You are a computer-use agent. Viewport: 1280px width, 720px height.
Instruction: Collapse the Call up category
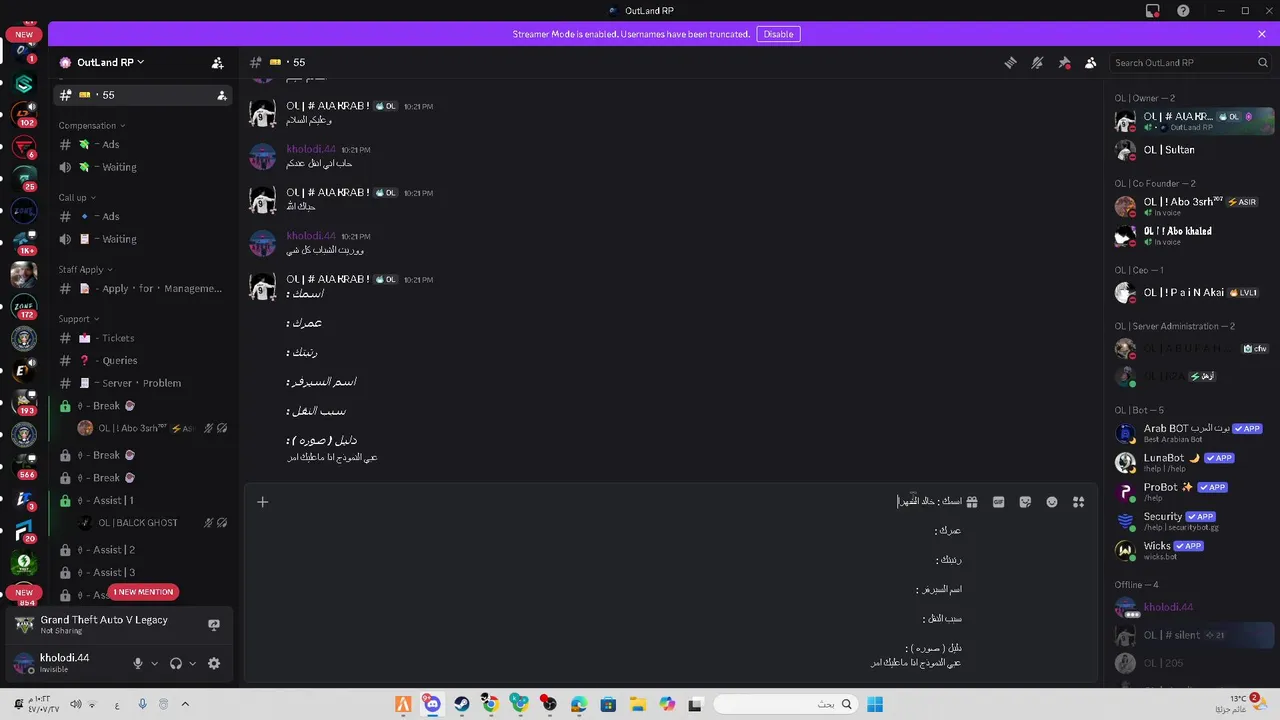(77, 198)
